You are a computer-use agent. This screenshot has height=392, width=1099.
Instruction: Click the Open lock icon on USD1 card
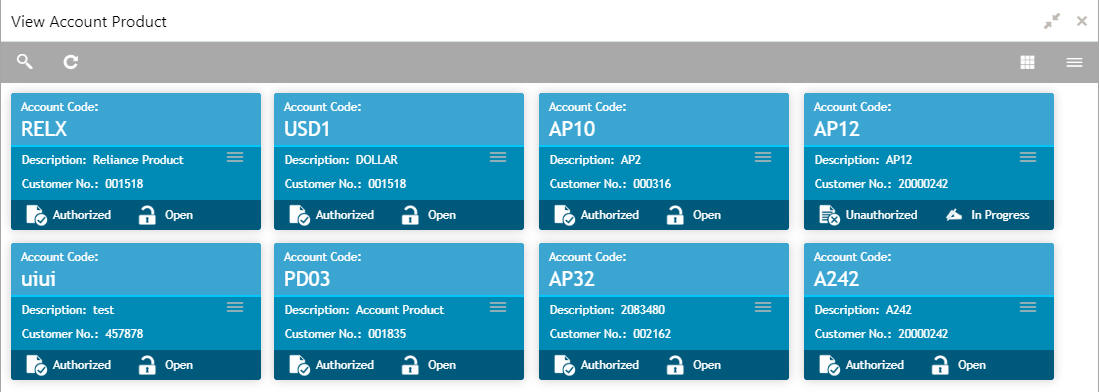coord(411,215)
